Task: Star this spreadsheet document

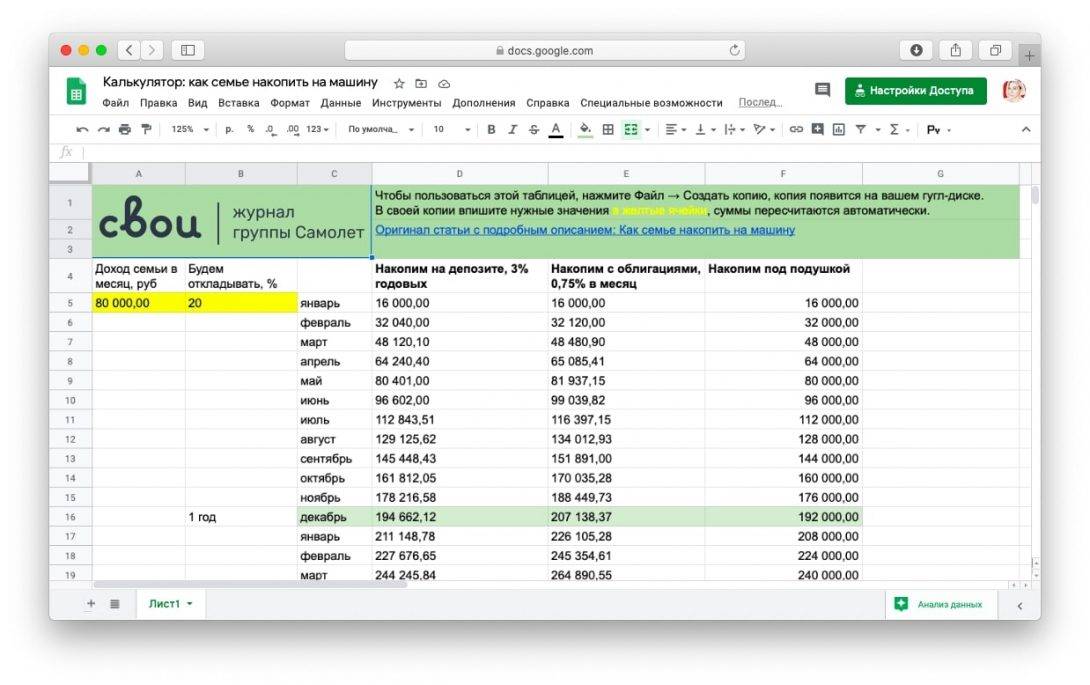Action: 399,83
